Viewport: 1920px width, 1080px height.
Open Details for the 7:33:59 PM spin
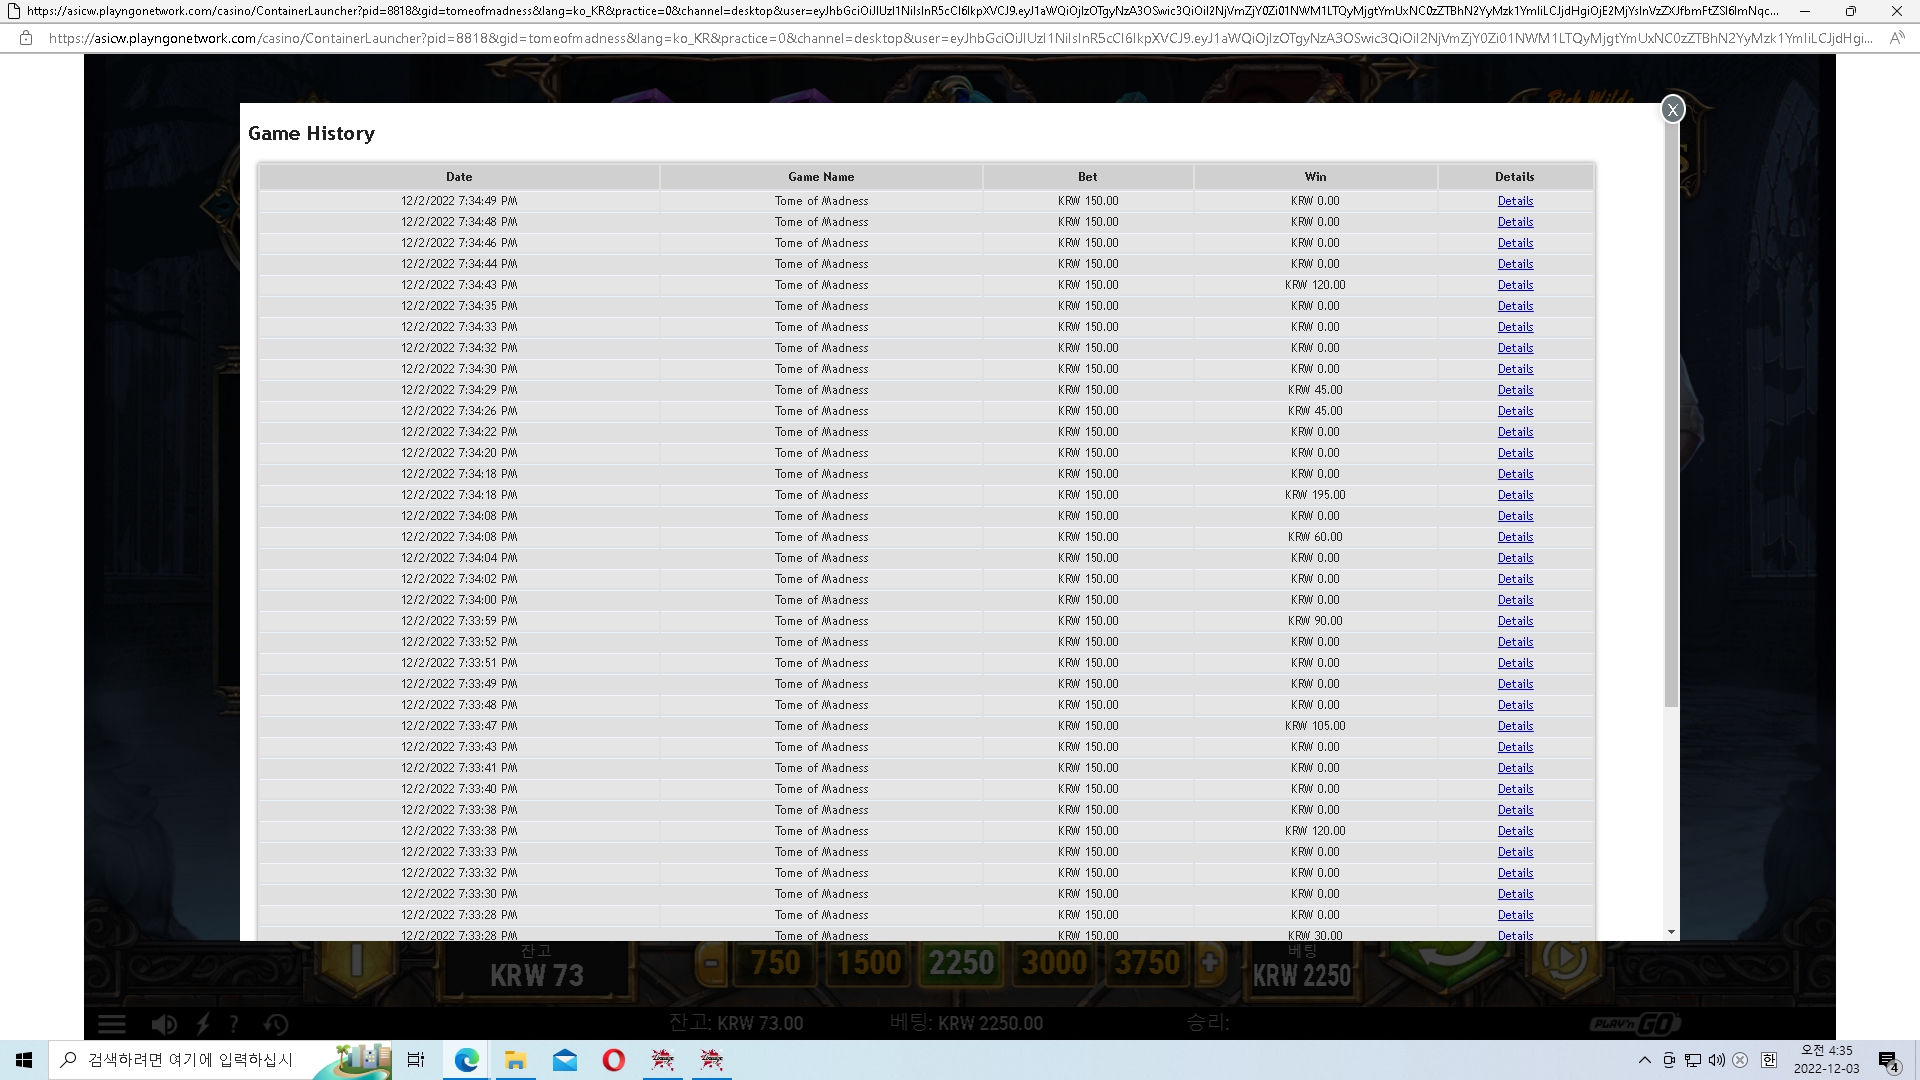[1515, 621]
